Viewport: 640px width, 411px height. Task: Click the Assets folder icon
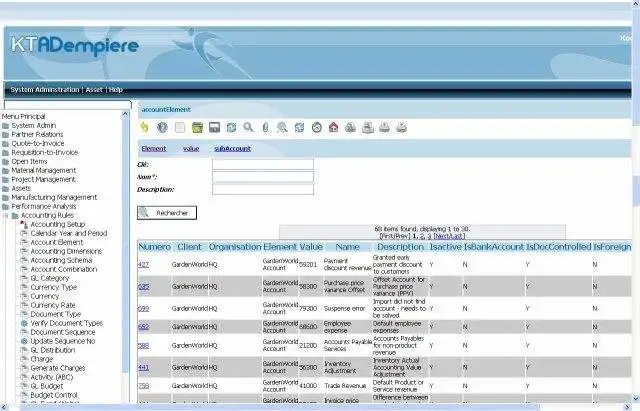(x=5, y=189)
